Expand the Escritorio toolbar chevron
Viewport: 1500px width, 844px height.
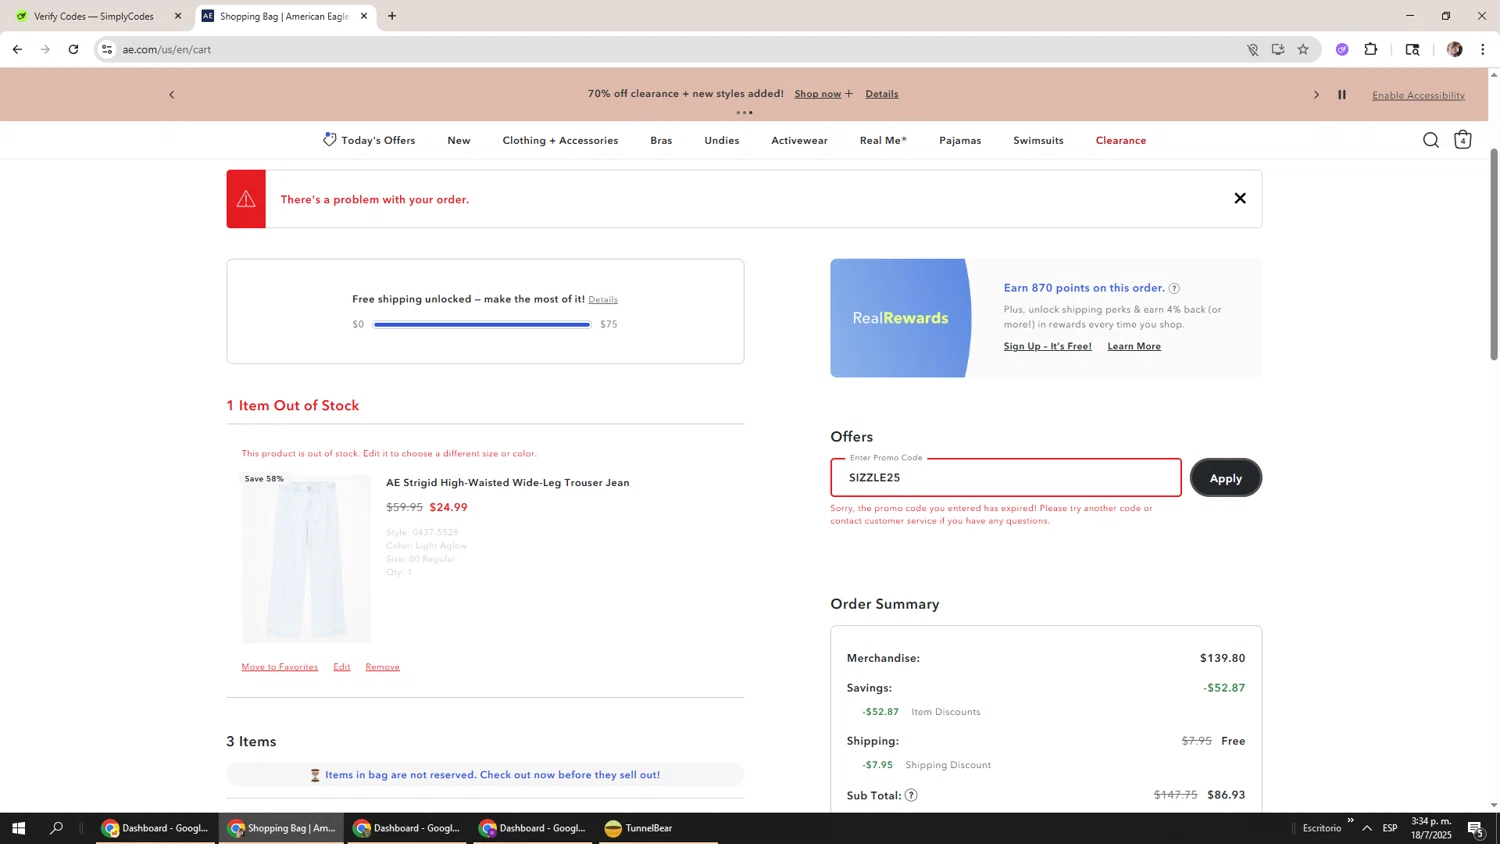tap(1350, 821)
